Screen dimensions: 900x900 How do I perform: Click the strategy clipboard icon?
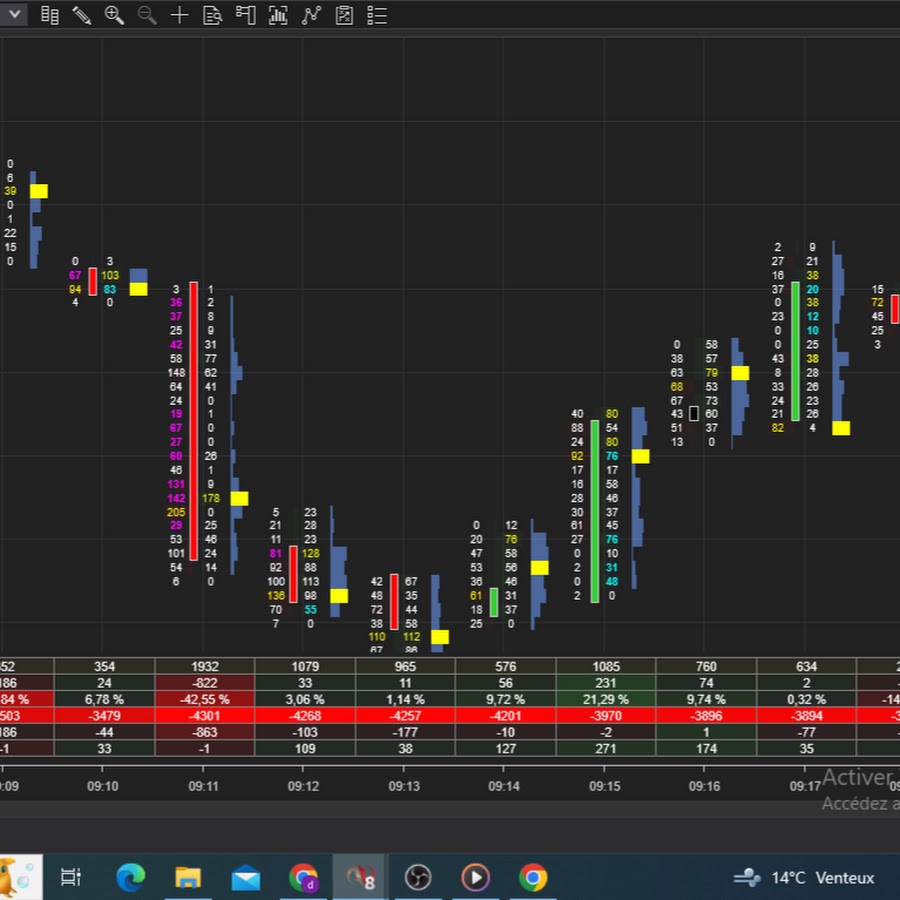[x=344, y=15]
